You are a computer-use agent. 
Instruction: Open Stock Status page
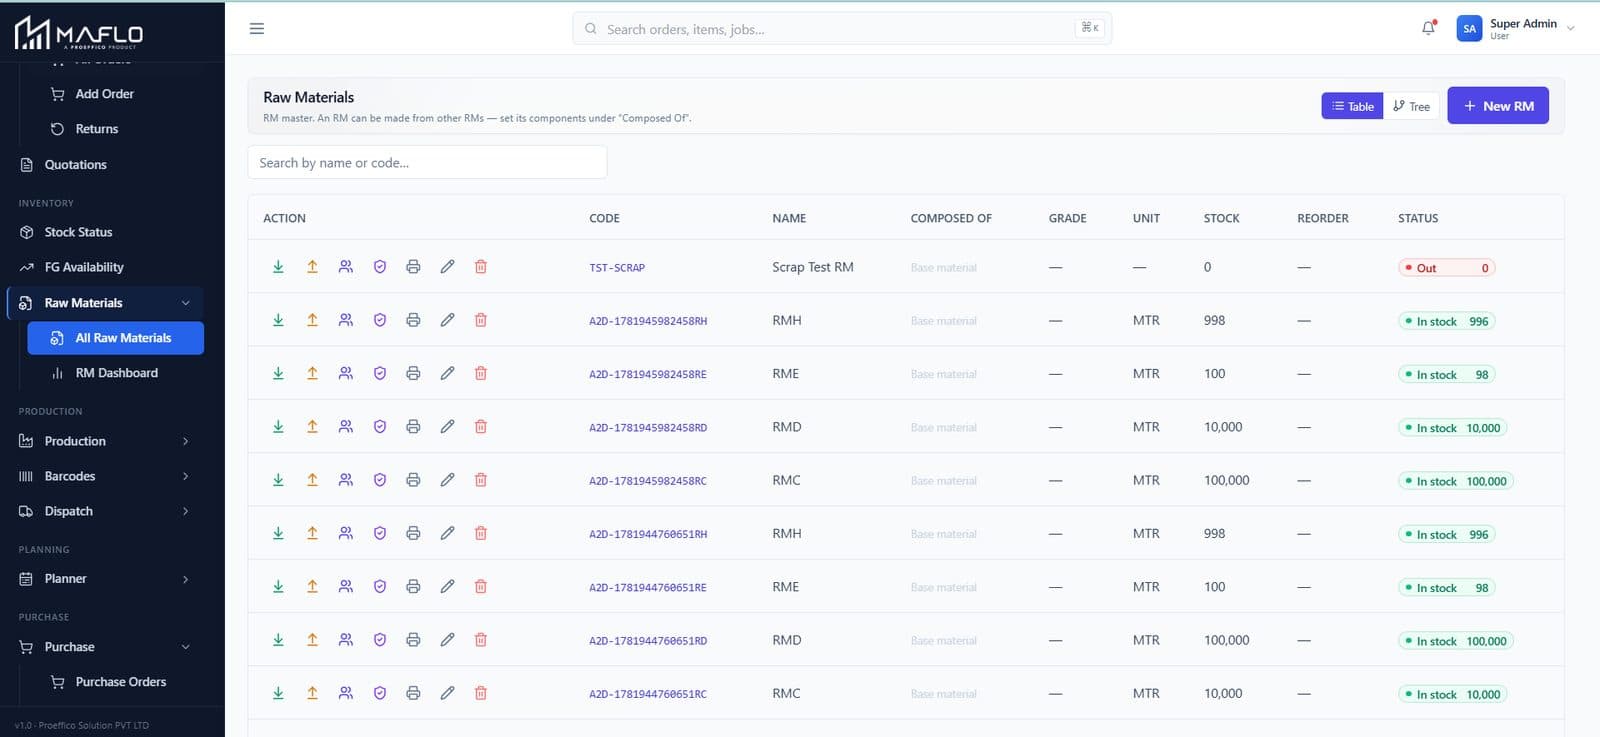[x=78, y=232]
